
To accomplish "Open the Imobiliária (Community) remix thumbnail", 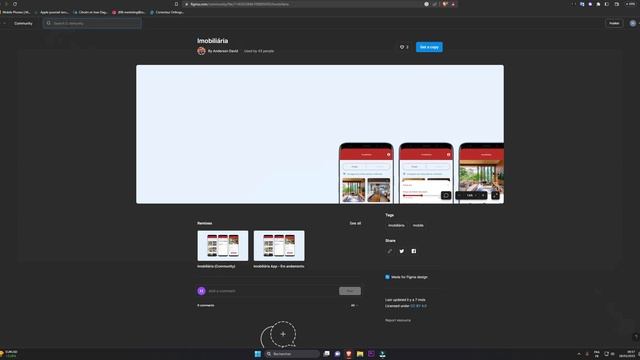I will [223, 246].
